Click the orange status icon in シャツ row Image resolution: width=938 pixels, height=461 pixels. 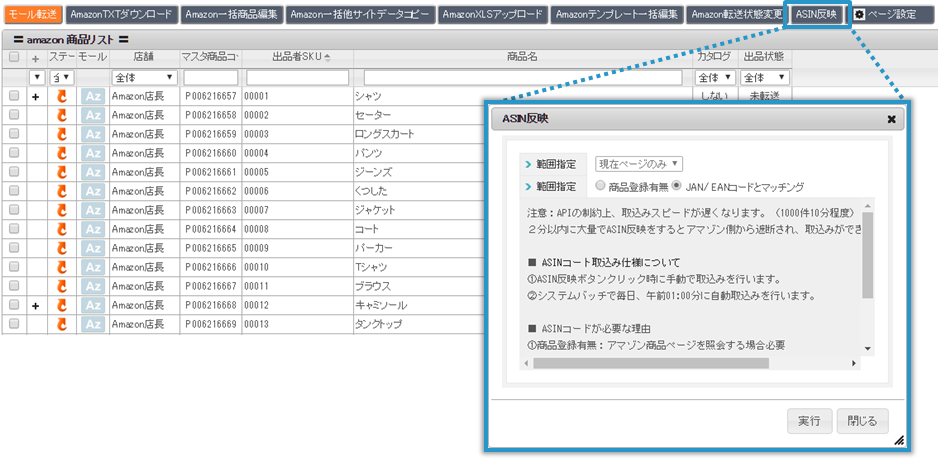pos(62,96)
